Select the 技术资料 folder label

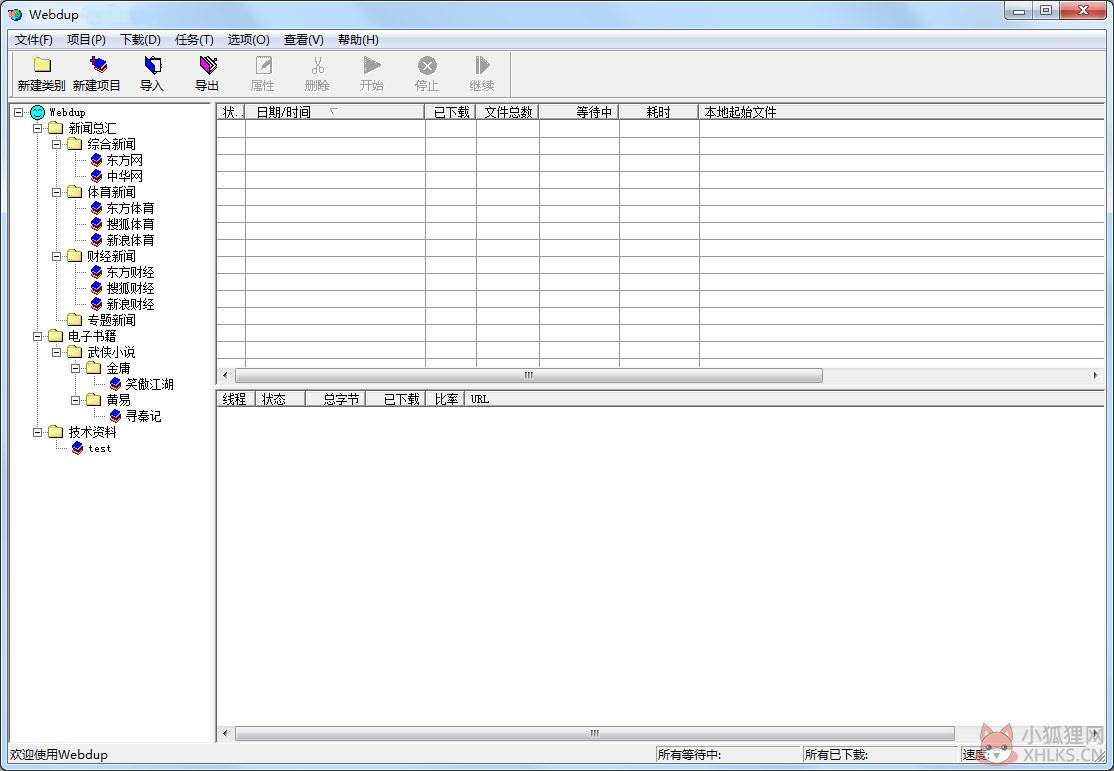pyautogui.click(x=92, y=432)
